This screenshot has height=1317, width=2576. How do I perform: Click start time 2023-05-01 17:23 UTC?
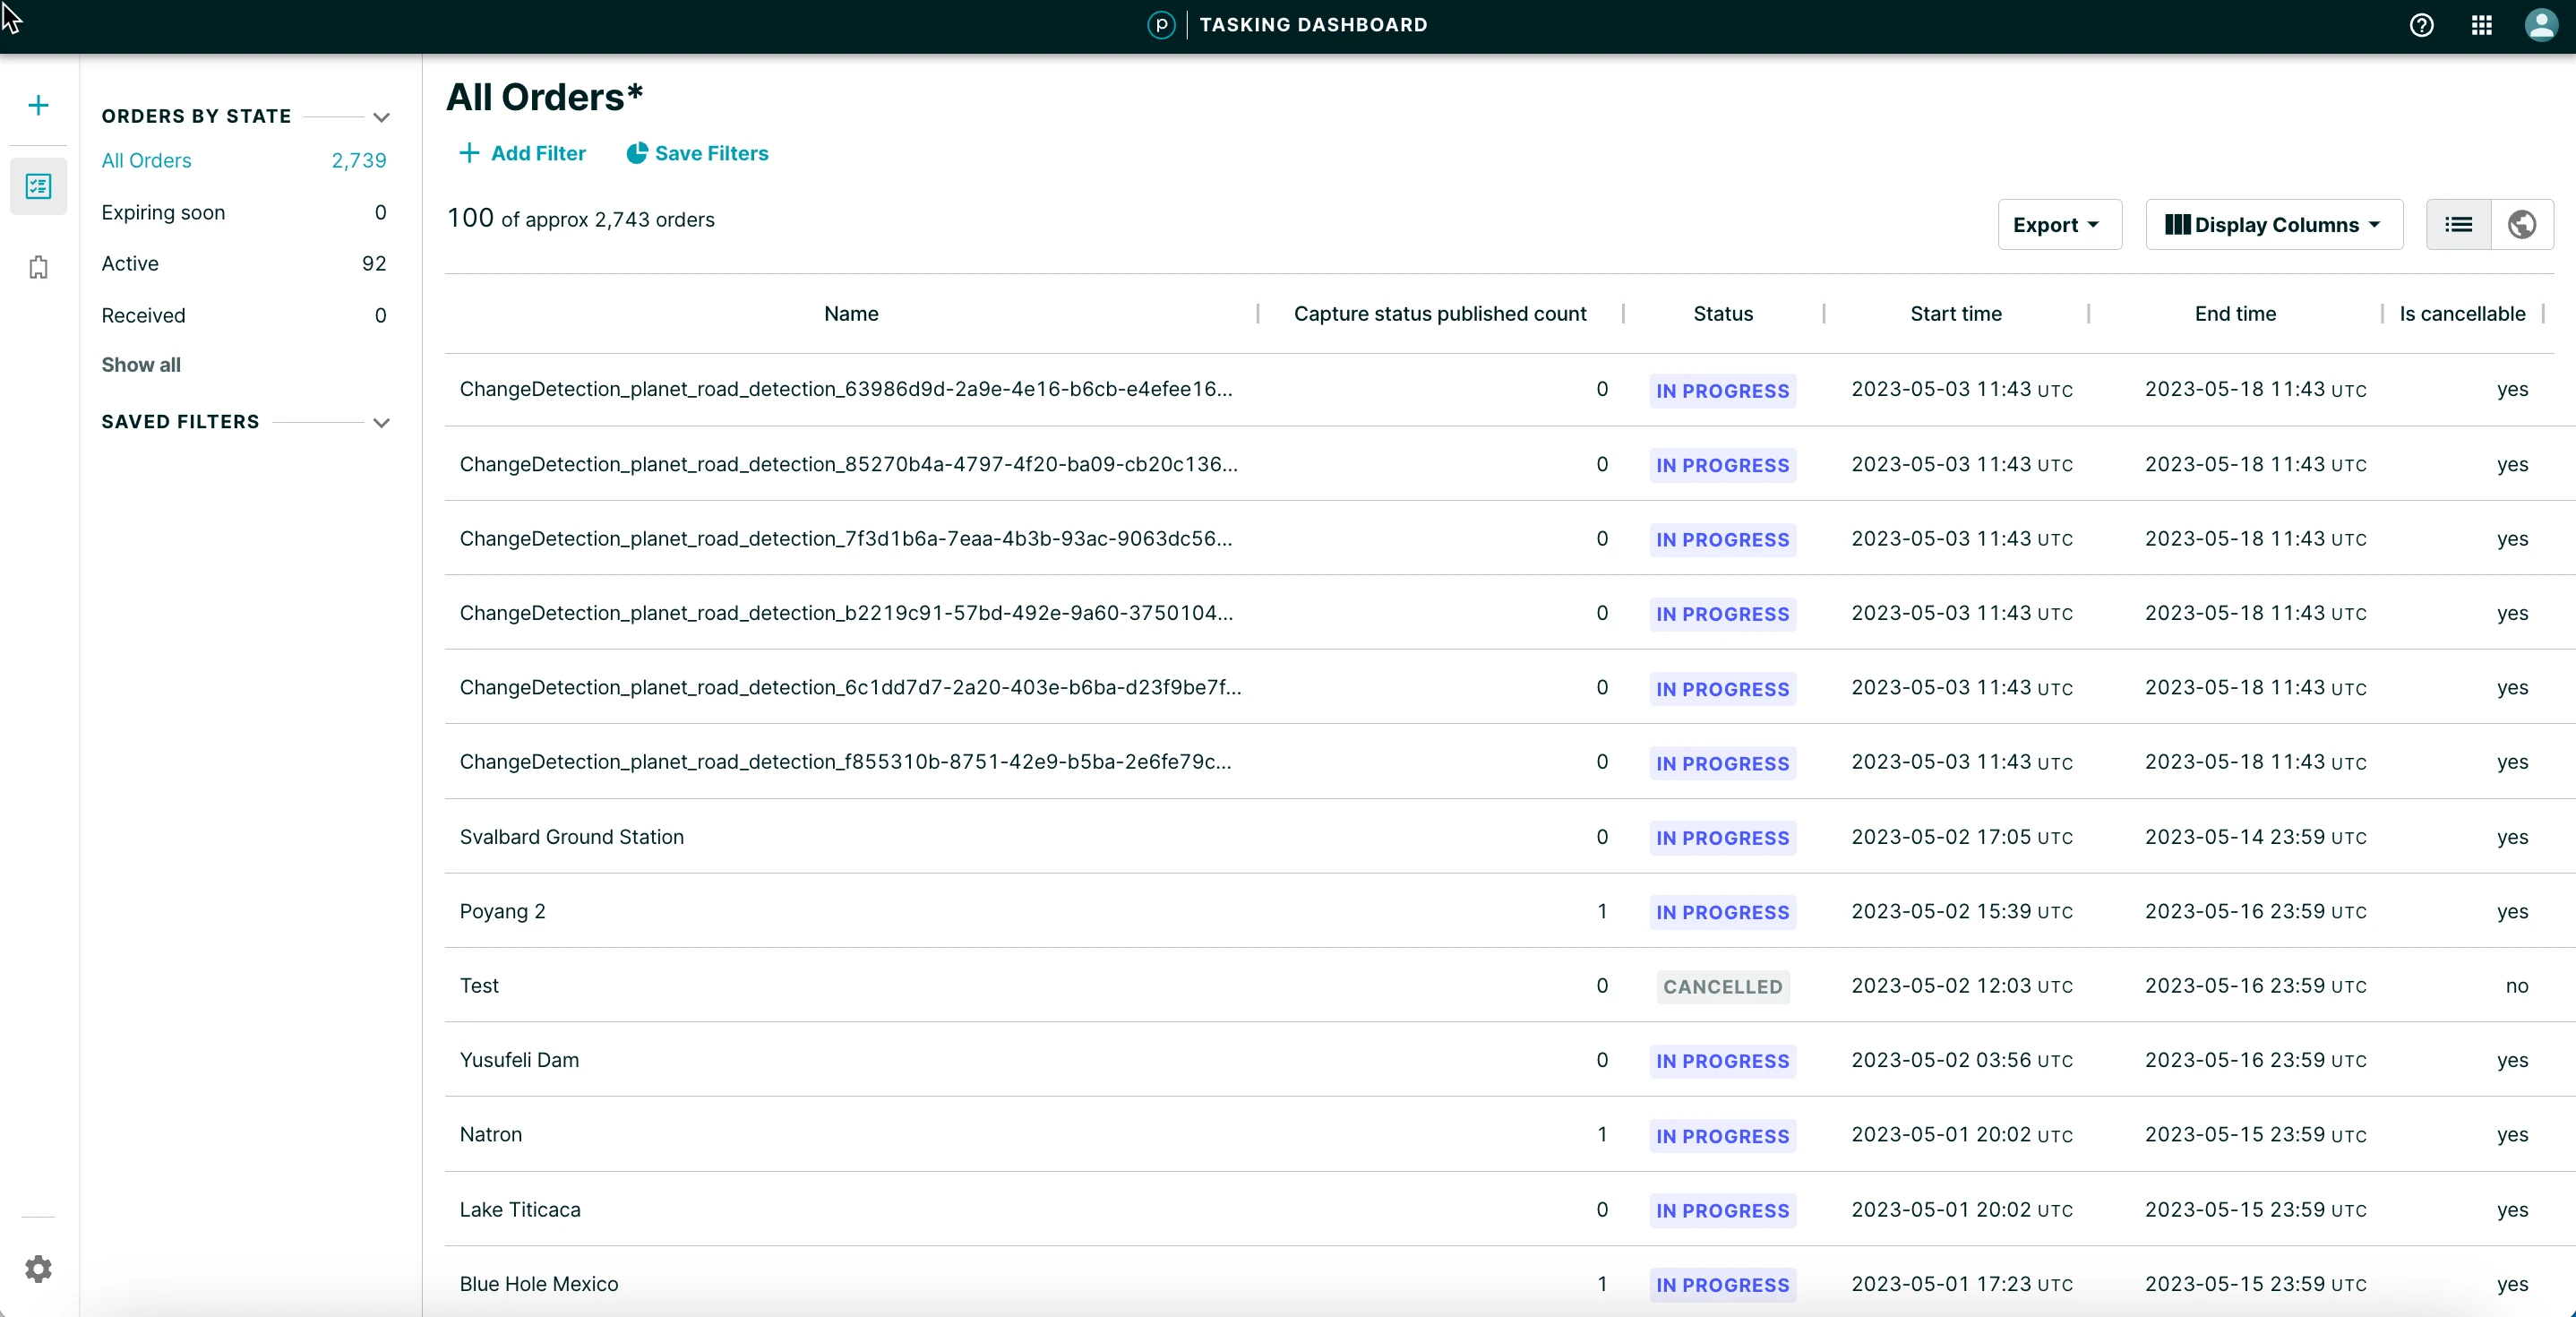click(x=1961, y=1284)
